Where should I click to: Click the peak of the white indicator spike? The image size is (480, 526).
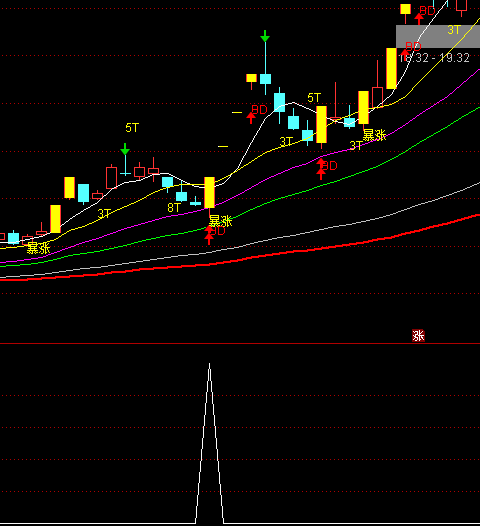point(209,364)
